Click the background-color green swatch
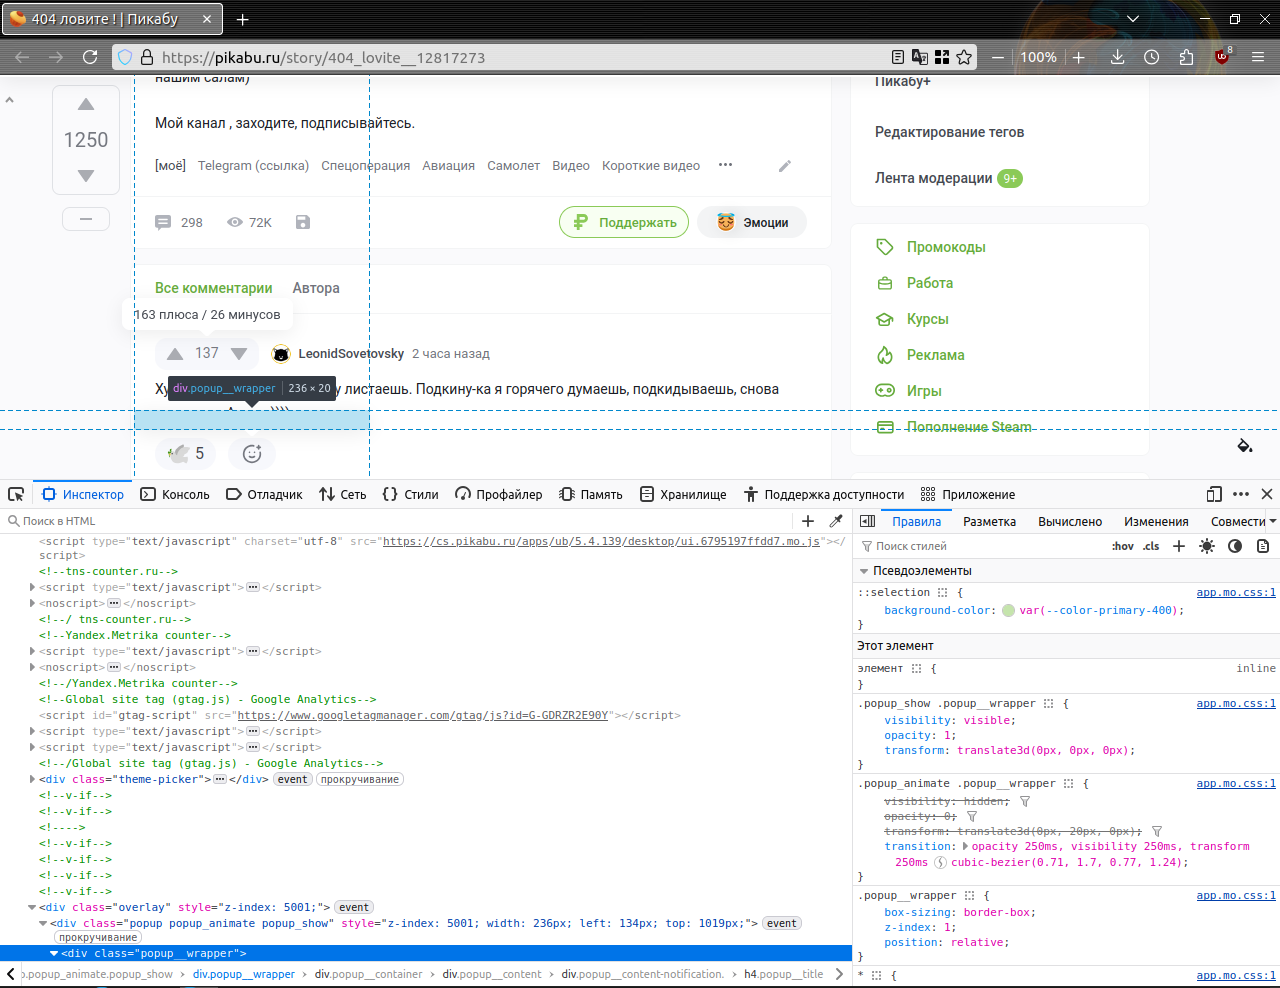This screenshot has width=1280, height=988. pyautogui.click(x=1008, y=610)
